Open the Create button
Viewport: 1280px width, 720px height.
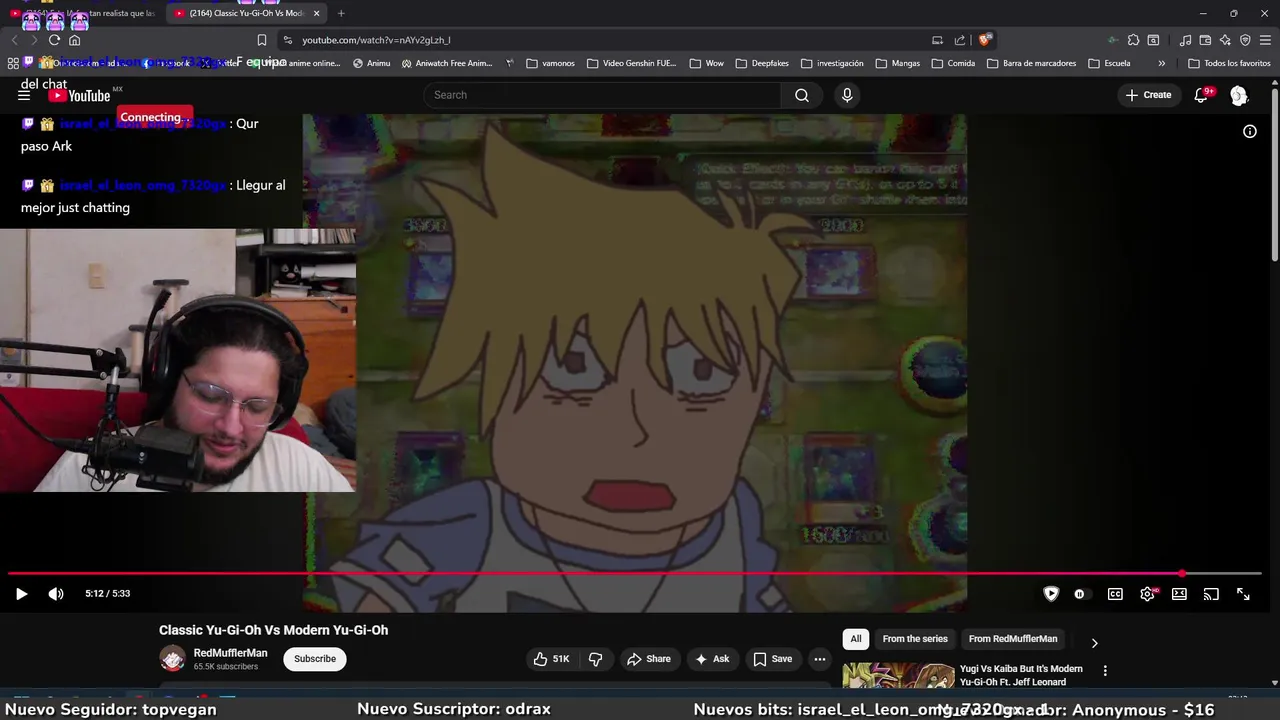(x=1148, y=95)
